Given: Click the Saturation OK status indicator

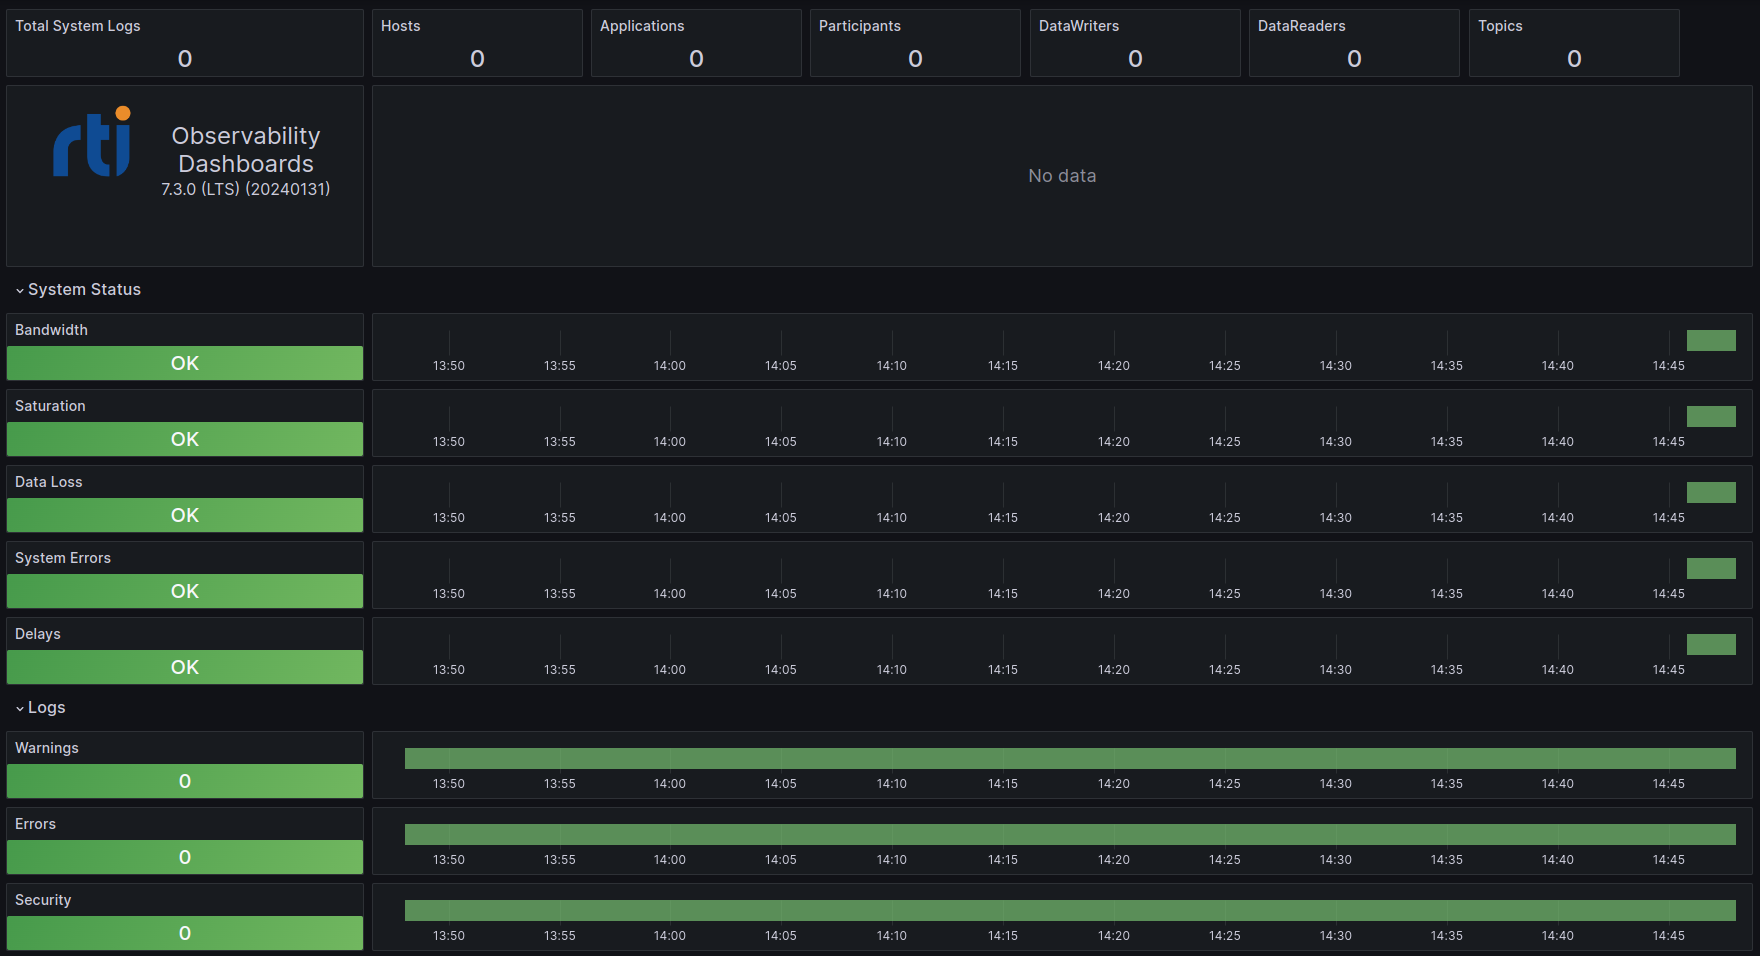Looking at the screenshot, I should click(184, 439).
